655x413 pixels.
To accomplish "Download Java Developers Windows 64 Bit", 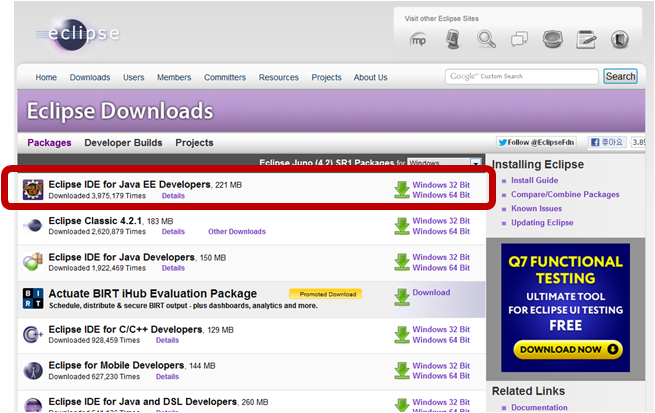I will click(441, 268).
